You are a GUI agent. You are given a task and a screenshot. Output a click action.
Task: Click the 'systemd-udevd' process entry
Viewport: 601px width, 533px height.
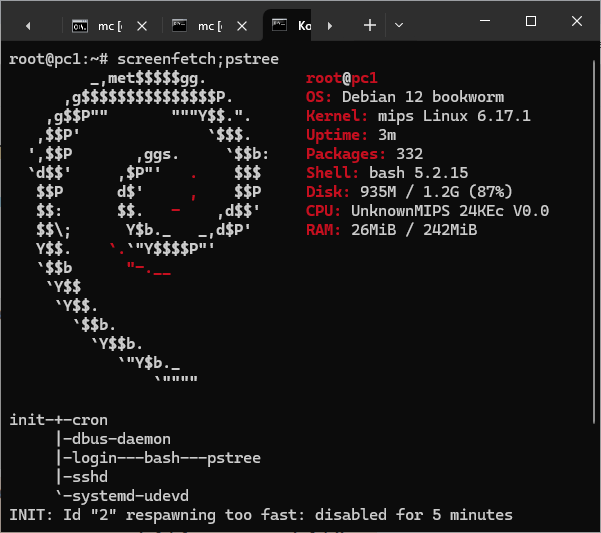[130, 496]
